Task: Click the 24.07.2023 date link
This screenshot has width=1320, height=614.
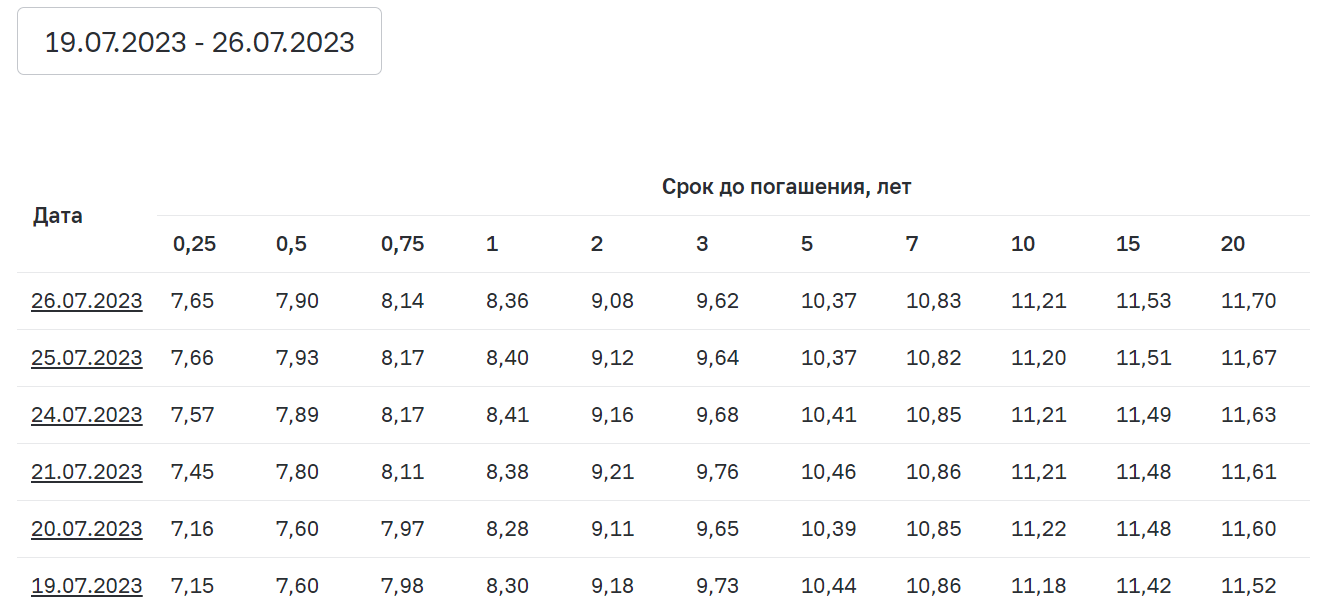Action: (87, 415)
